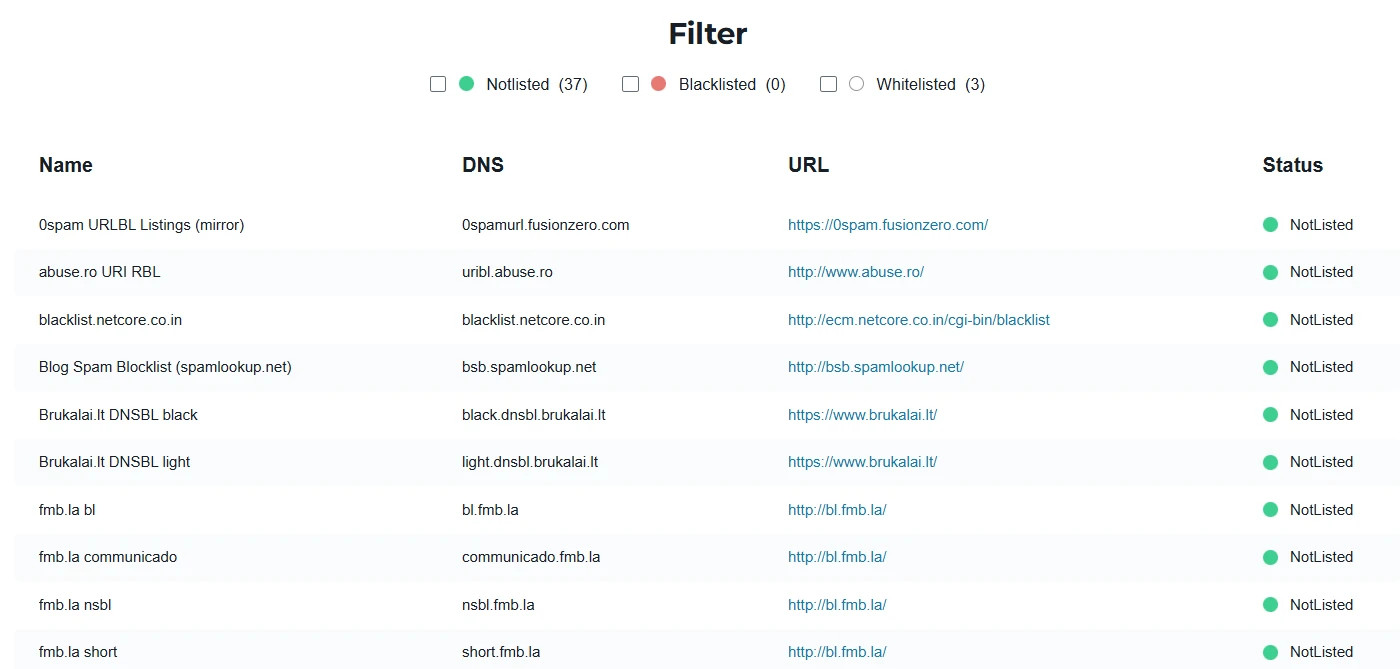The height and width of the screenshot is (669, 1400).
Task: Click the red dot next to Blacklisted
Action: (658, 84)
